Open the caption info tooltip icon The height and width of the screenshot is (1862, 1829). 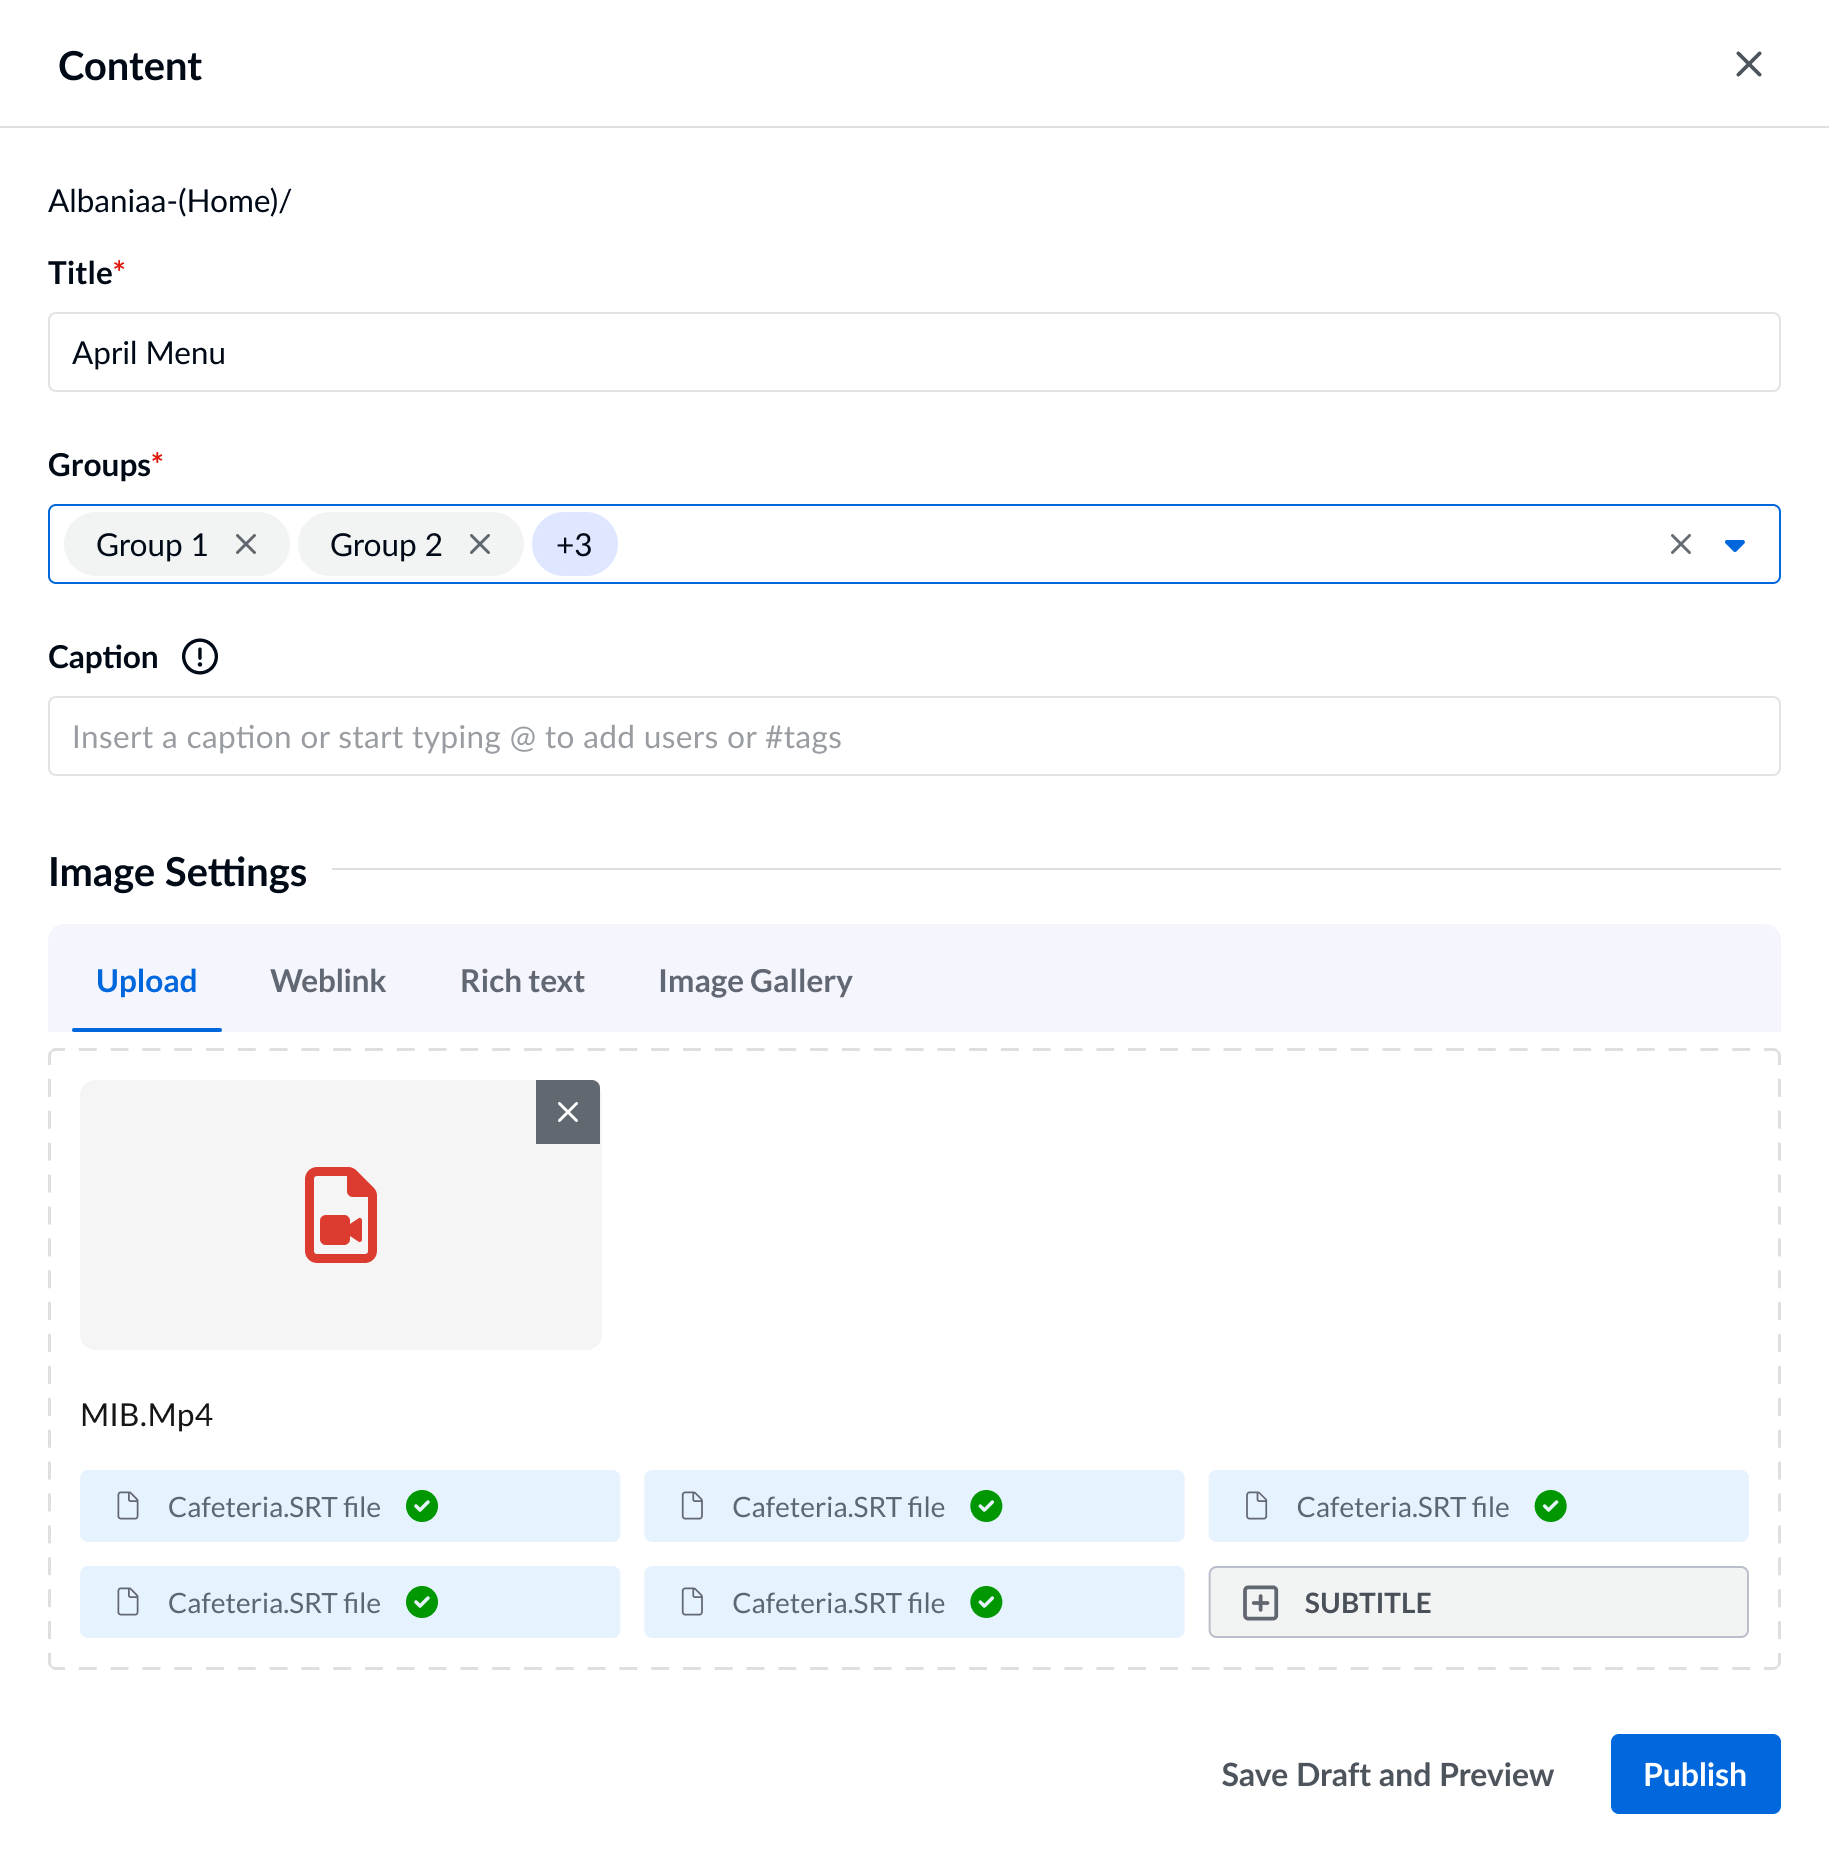point(199,656)
